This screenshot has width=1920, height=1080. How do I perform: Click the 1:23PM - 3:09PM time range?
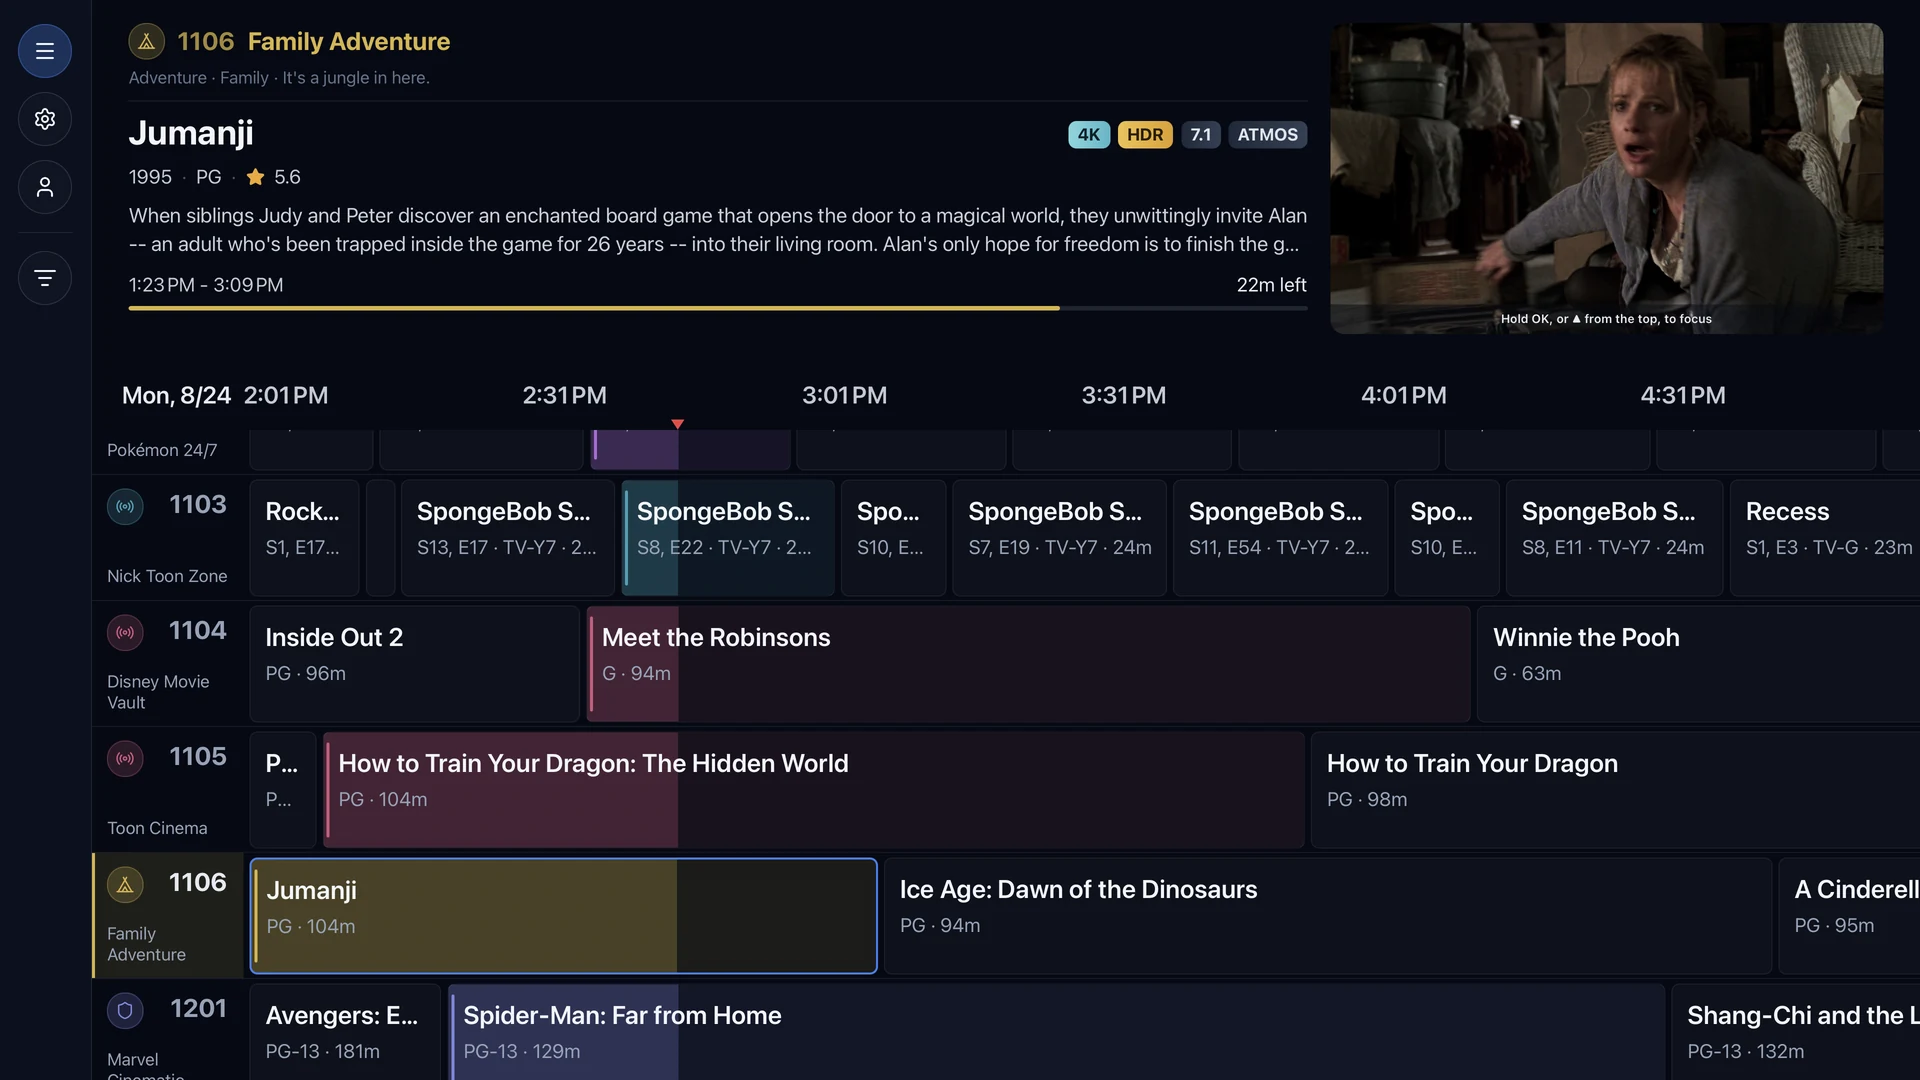[x=206, y=285]
